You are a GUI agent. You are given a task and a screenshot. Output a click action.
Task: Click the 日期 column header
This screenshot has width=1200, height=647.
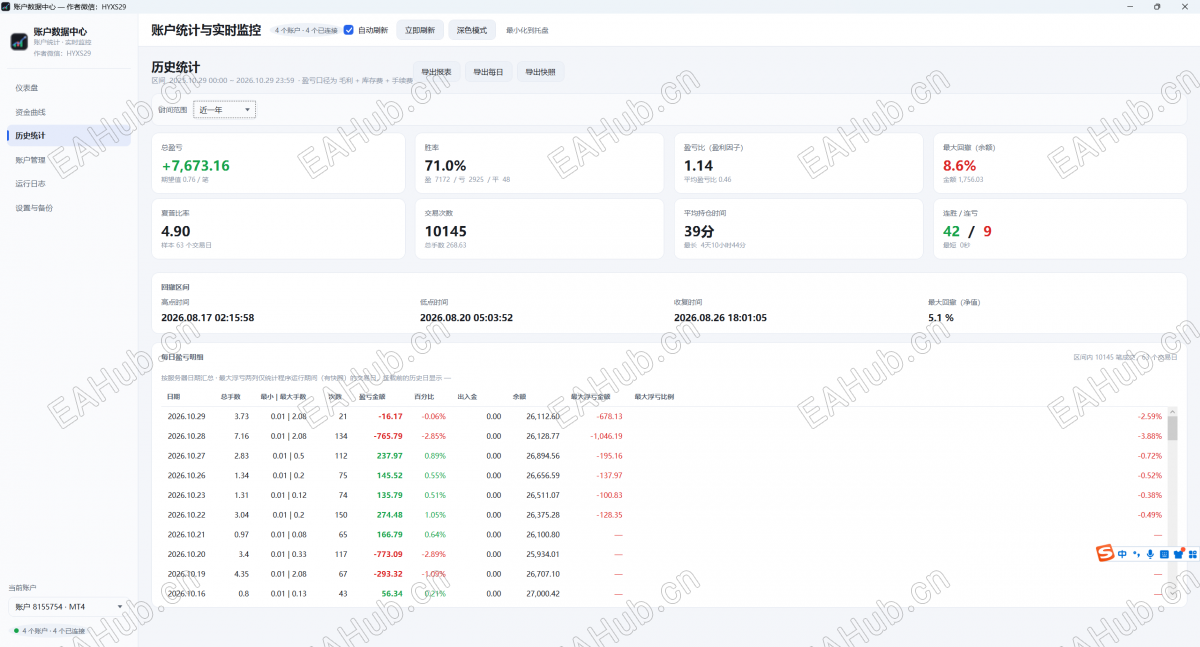pos(174,397)
